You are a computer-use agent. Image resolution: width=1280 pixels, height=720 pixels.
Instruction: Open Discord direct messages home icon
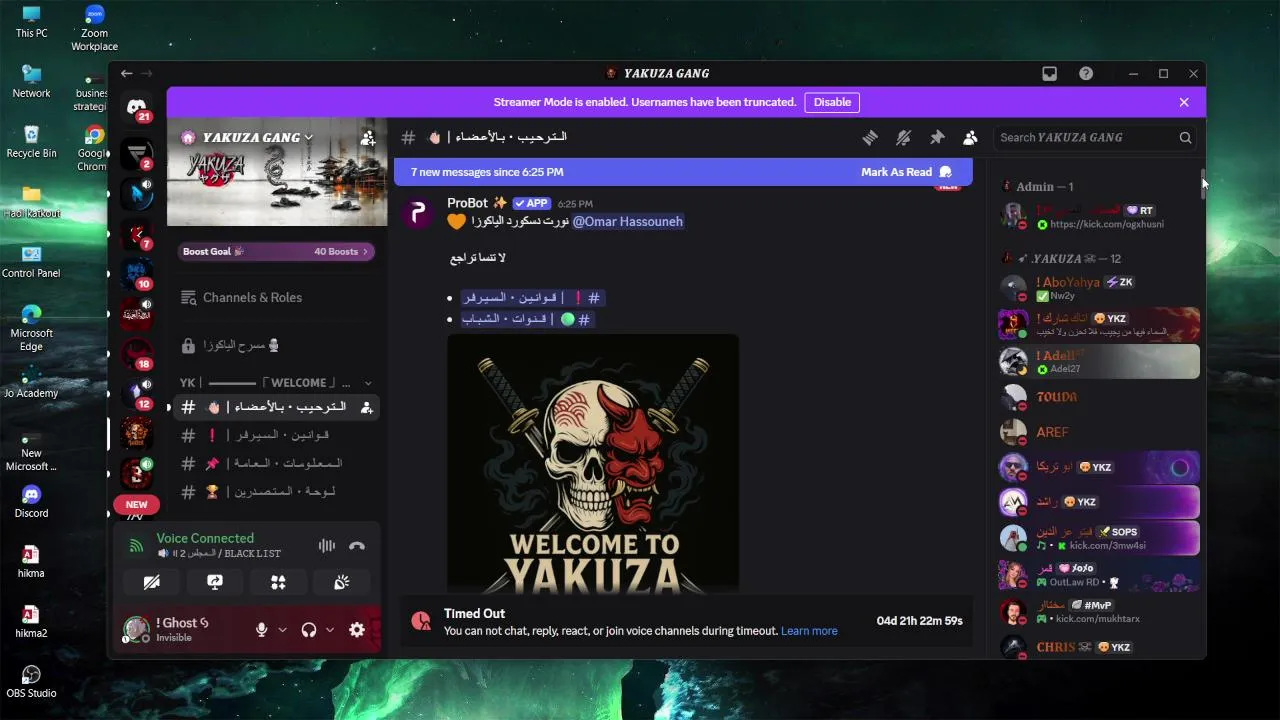[137, 107]
